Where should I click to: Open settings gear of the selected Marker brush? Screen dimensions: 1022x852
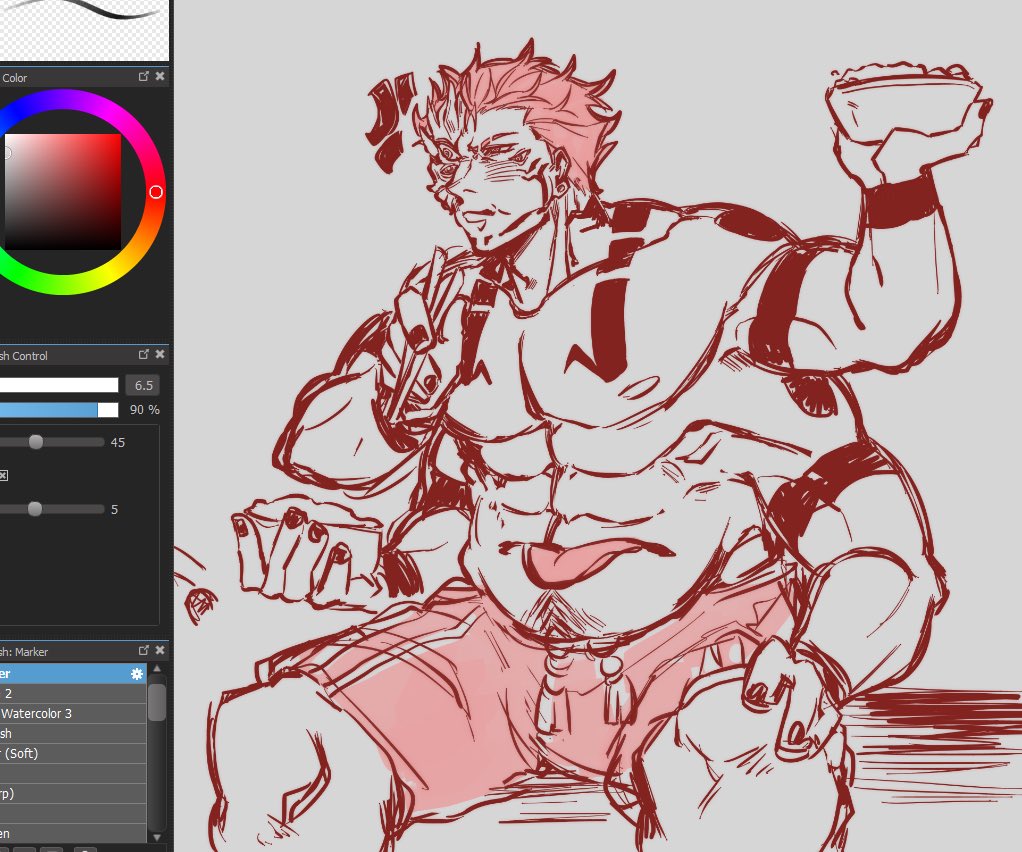pyautogui.click(x=137, y=674)
